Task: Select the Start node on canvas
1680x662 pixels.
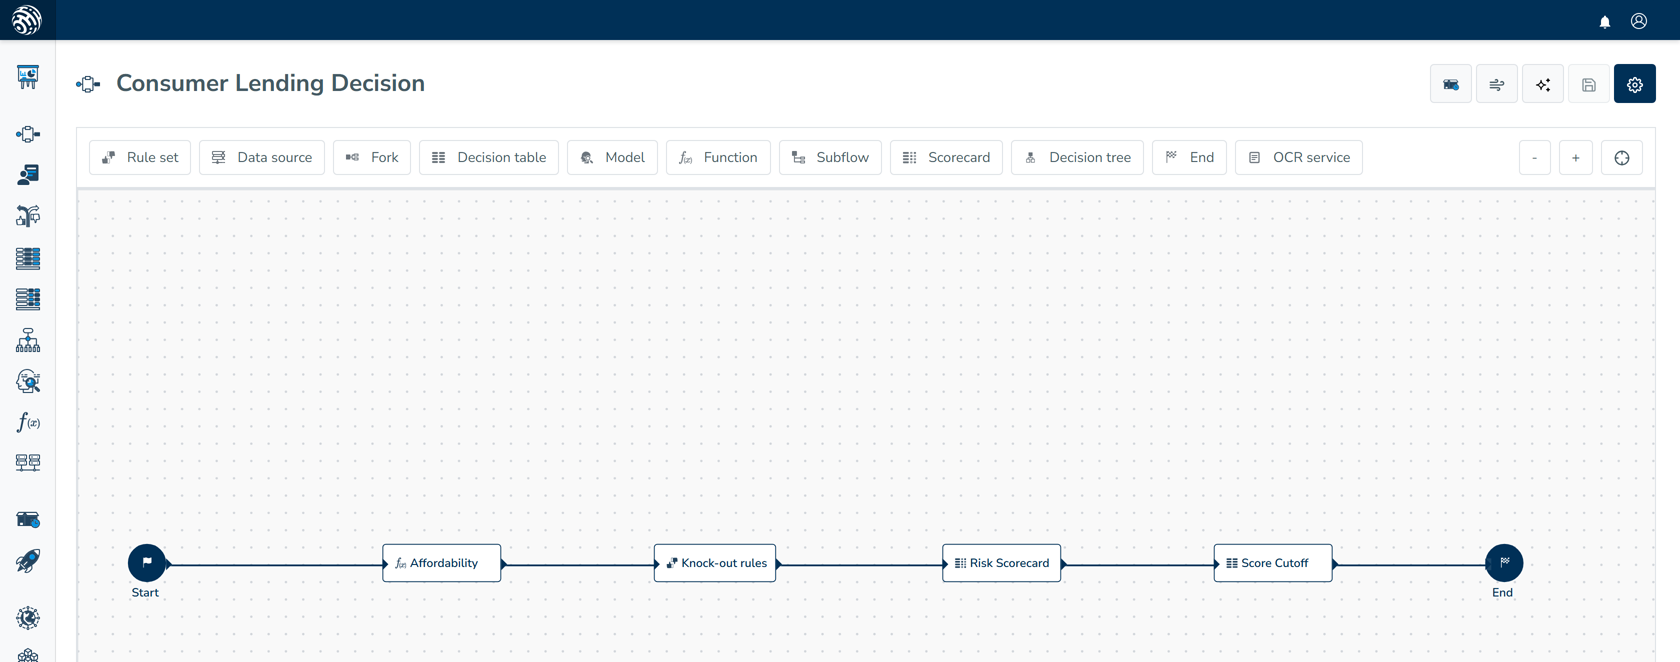Action: 147,563
